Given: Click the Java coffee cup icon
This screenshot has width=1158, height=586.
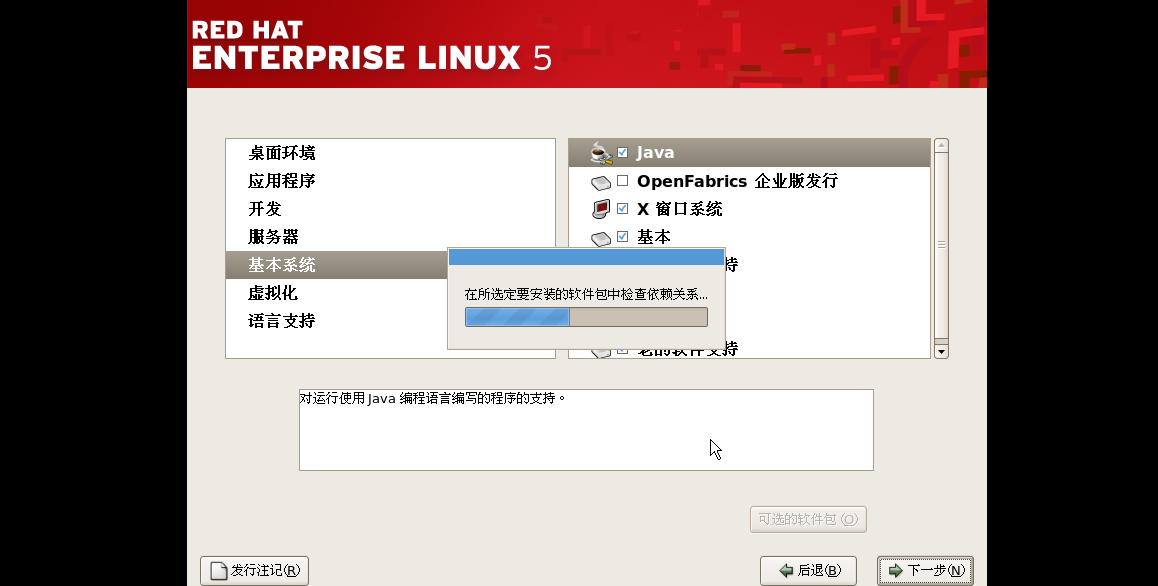Looking at the screenshot, I should [598, 152].
